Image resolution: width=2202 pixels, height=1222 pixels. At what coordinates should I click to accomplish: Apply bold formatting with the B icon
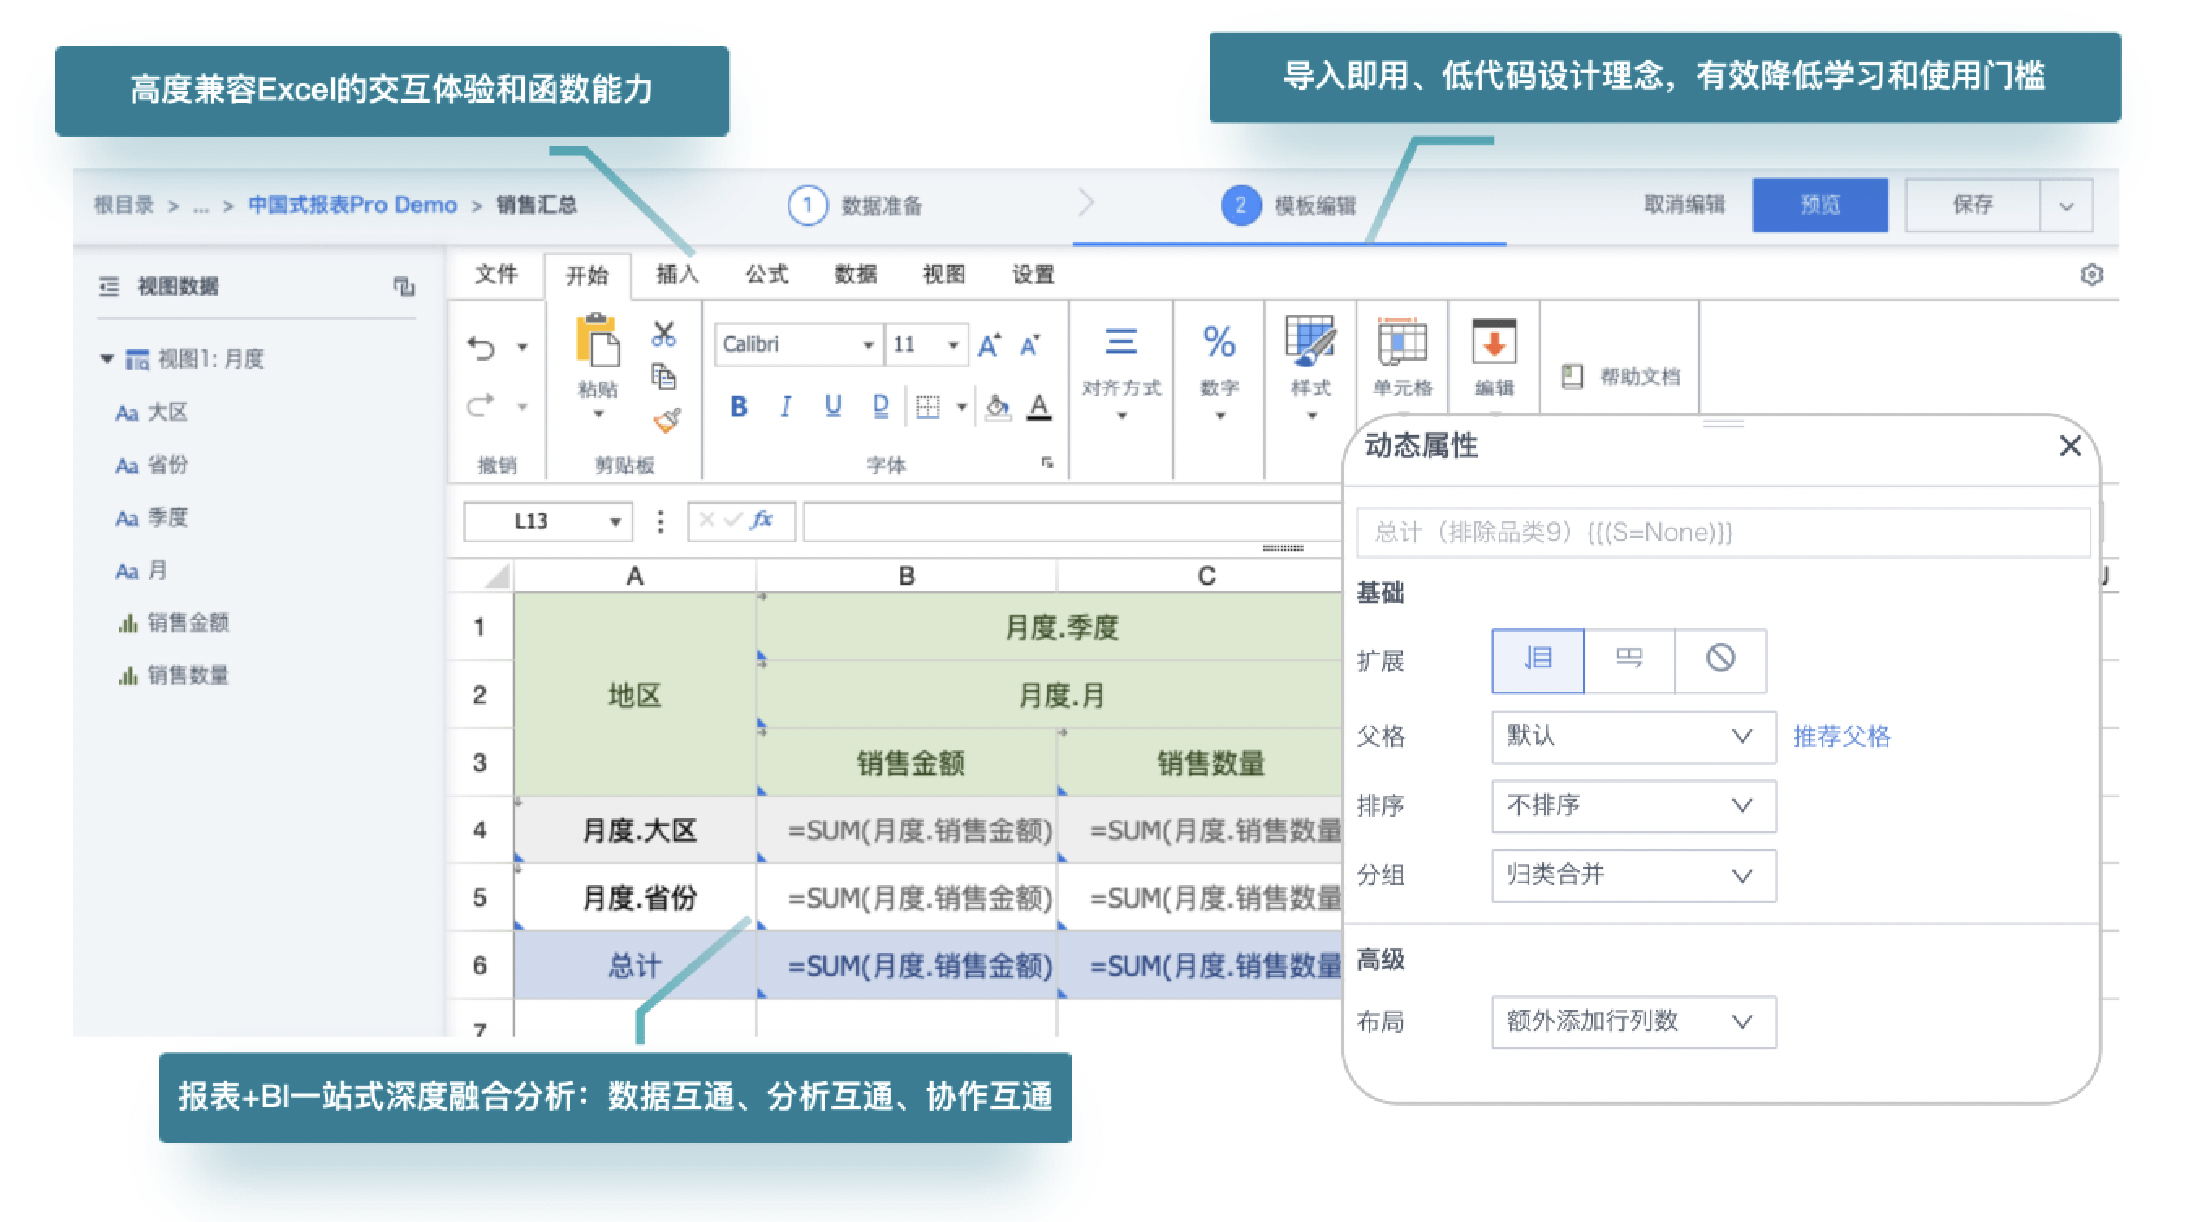(x=739, y=406)
